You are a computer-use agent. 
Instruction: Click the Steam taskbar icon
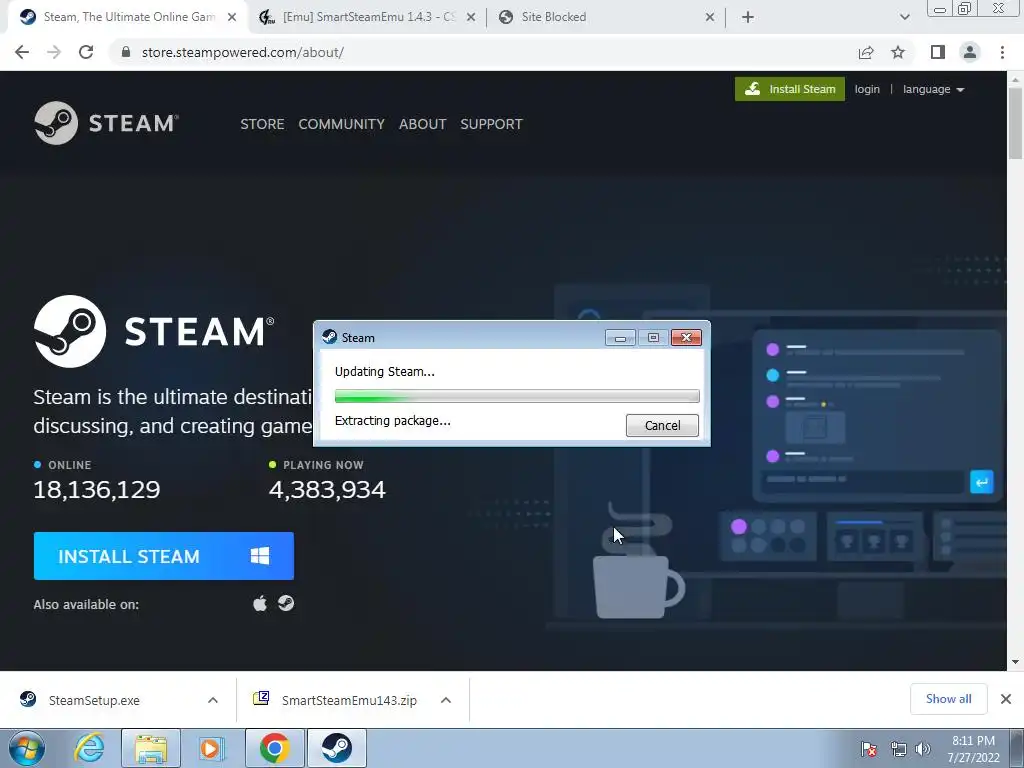[337, 748]
